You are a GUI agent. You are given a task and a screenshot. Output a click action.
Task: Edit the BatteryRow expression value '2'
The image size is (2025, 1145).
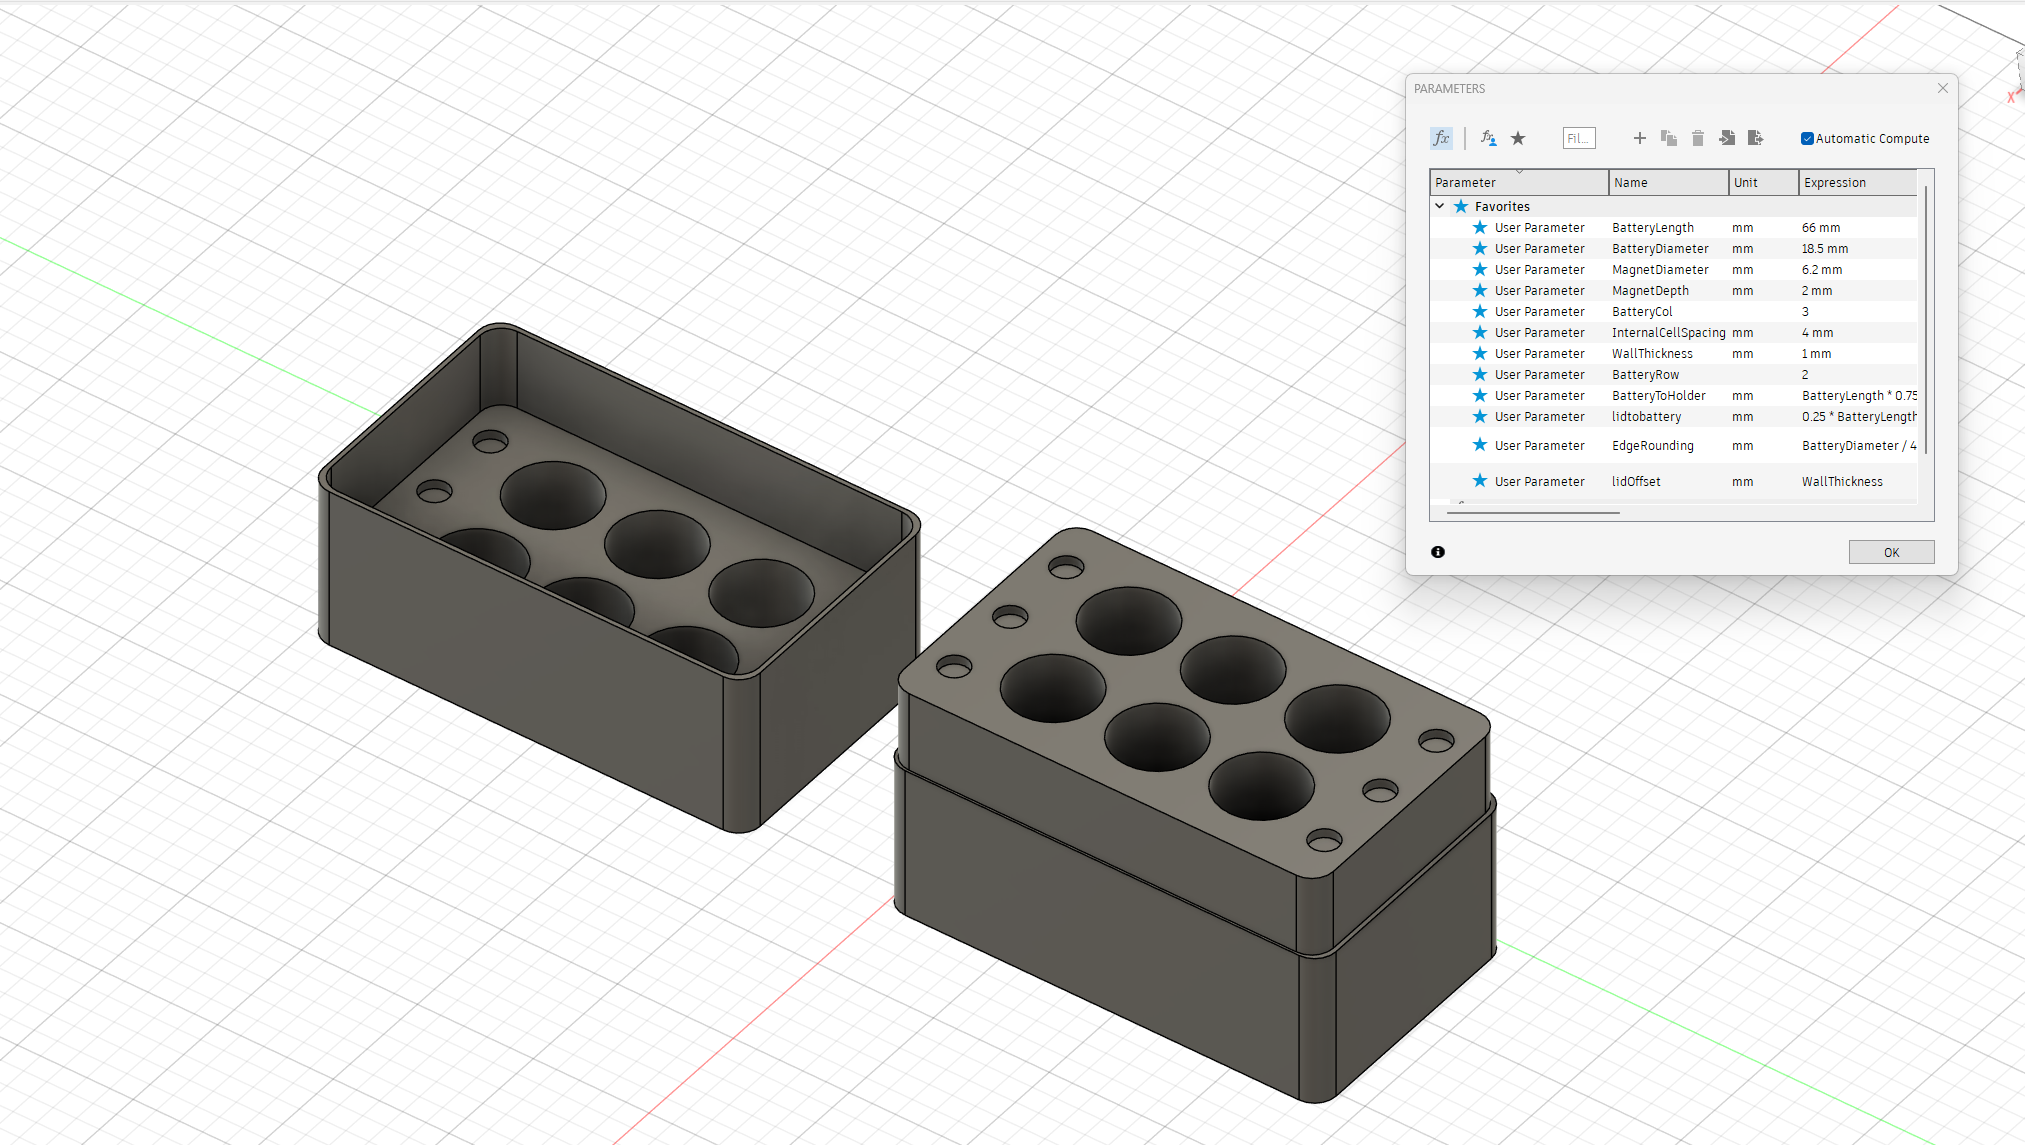coord(1805,375)
